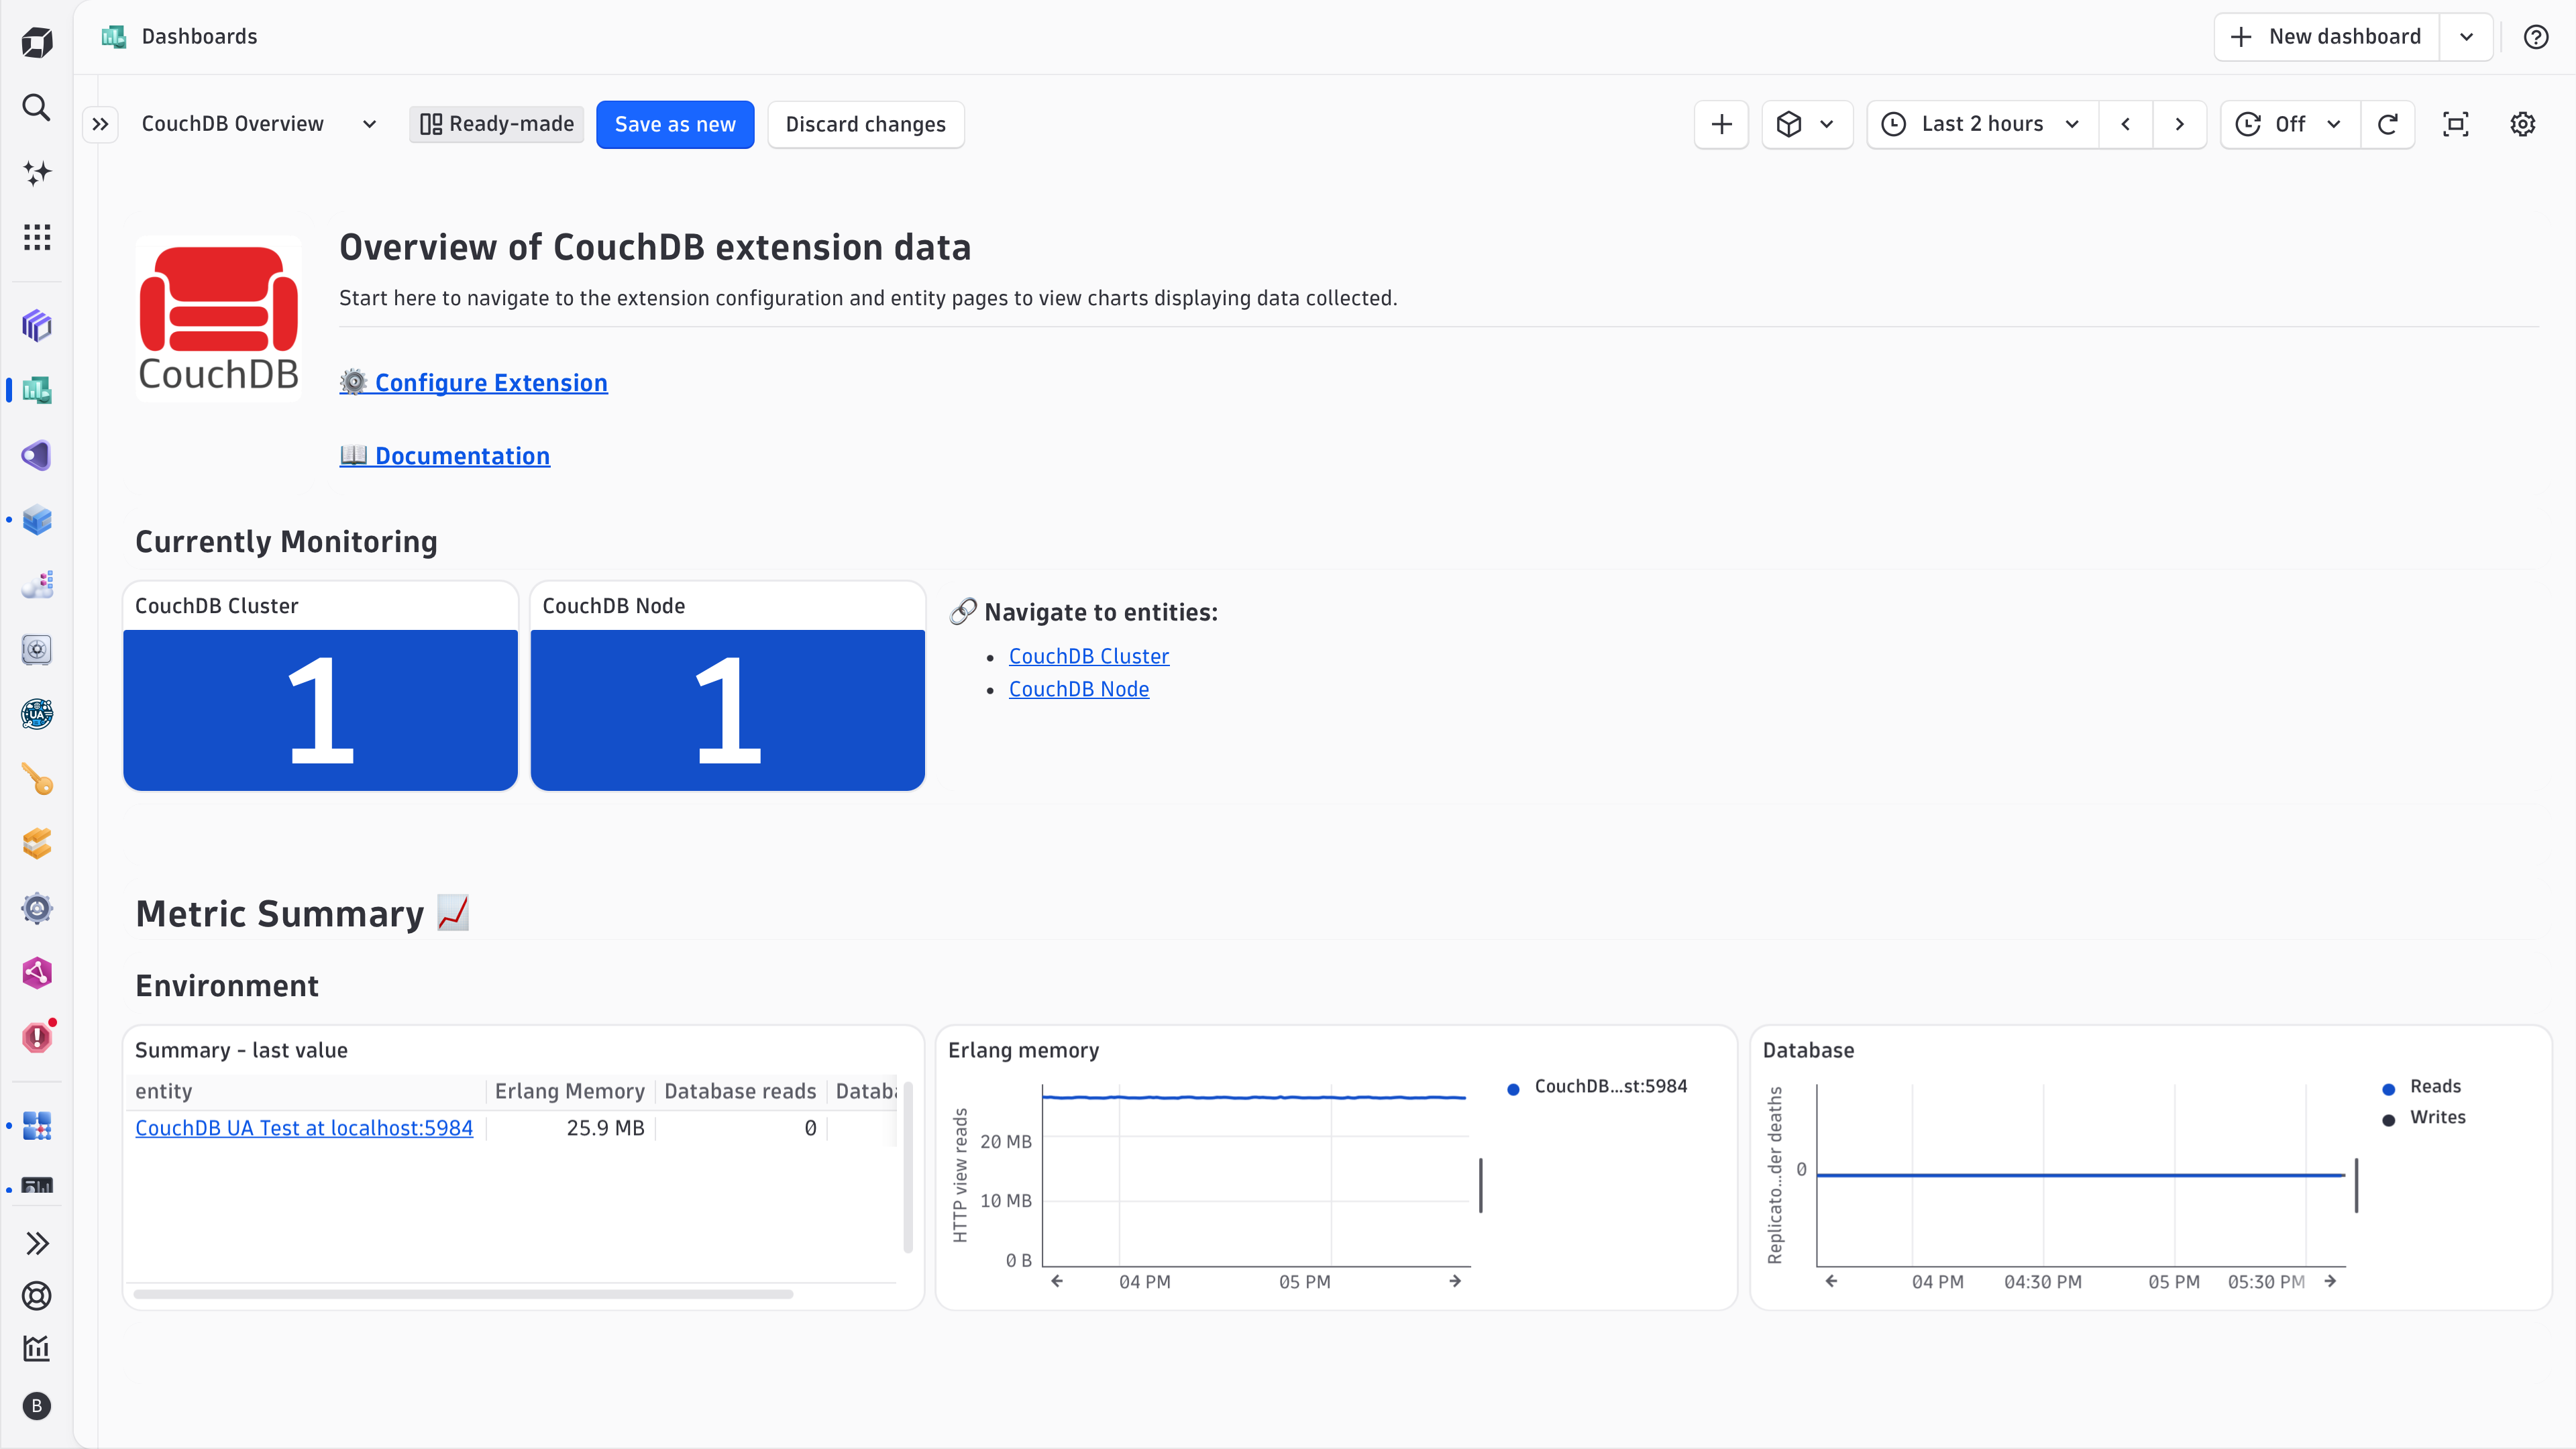Click the Ready-made badge
Image resolution: width=2576 pixels, height=1449 pixels.
[497, 124]
